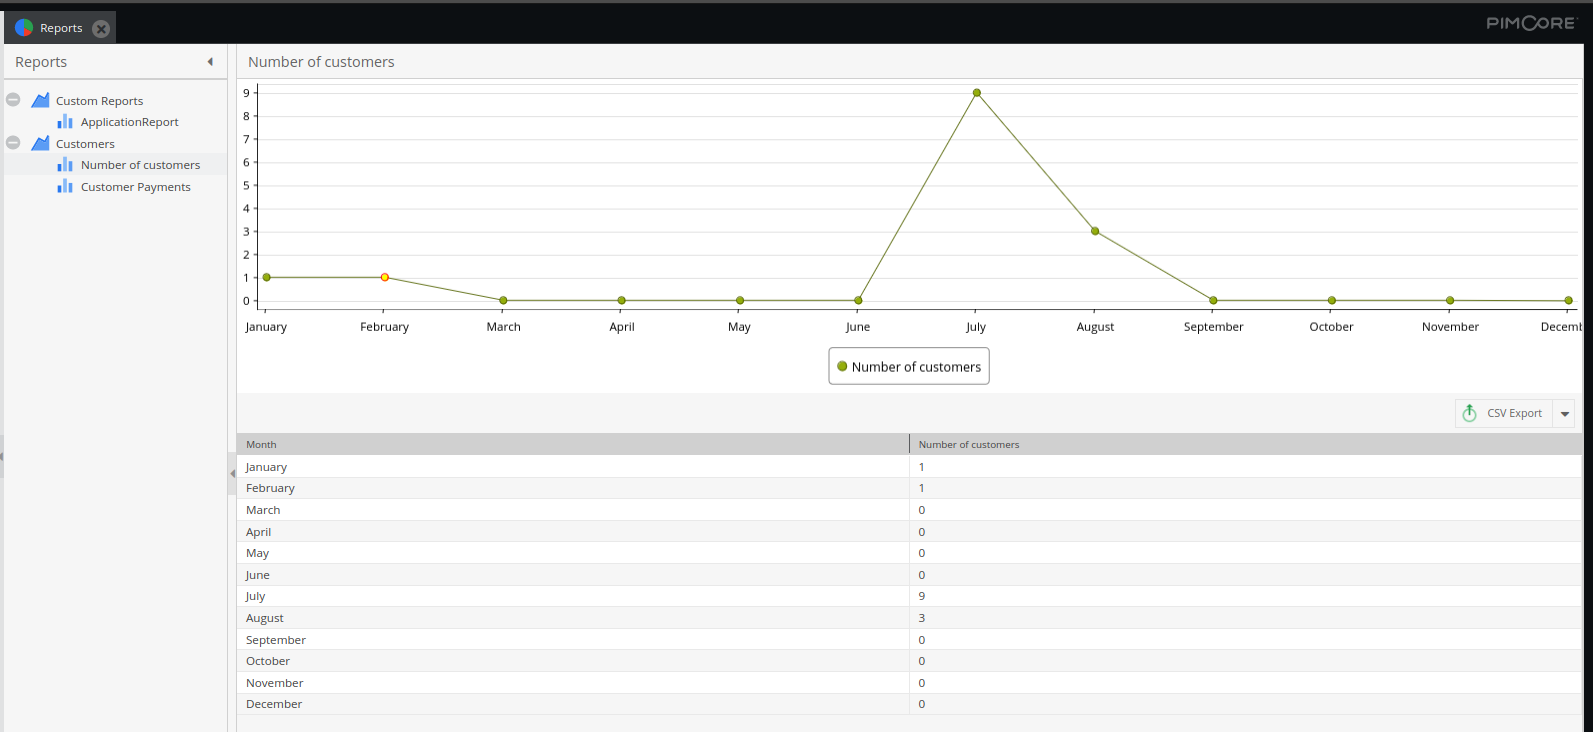Viewport: 1593px width, 732px height.
Task: Click the splitter collapse arrow beside table
Action: pyautogui.click(x=232, y=474)
